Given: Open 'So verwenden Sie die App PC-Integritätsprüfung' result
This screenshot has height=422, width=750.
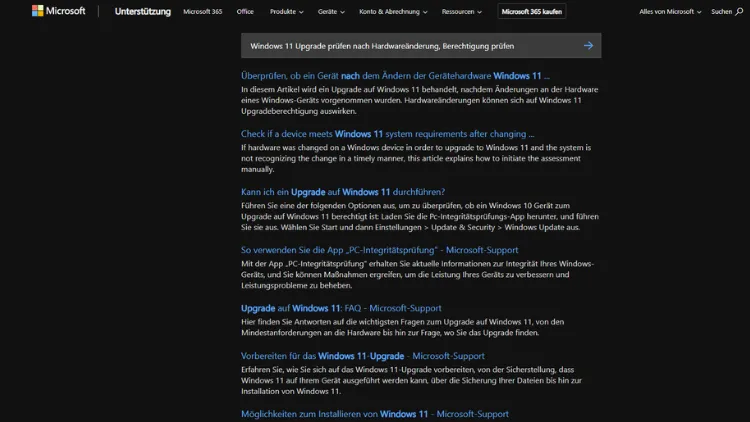Looking at the screenshot, I should tap(379, 250).
